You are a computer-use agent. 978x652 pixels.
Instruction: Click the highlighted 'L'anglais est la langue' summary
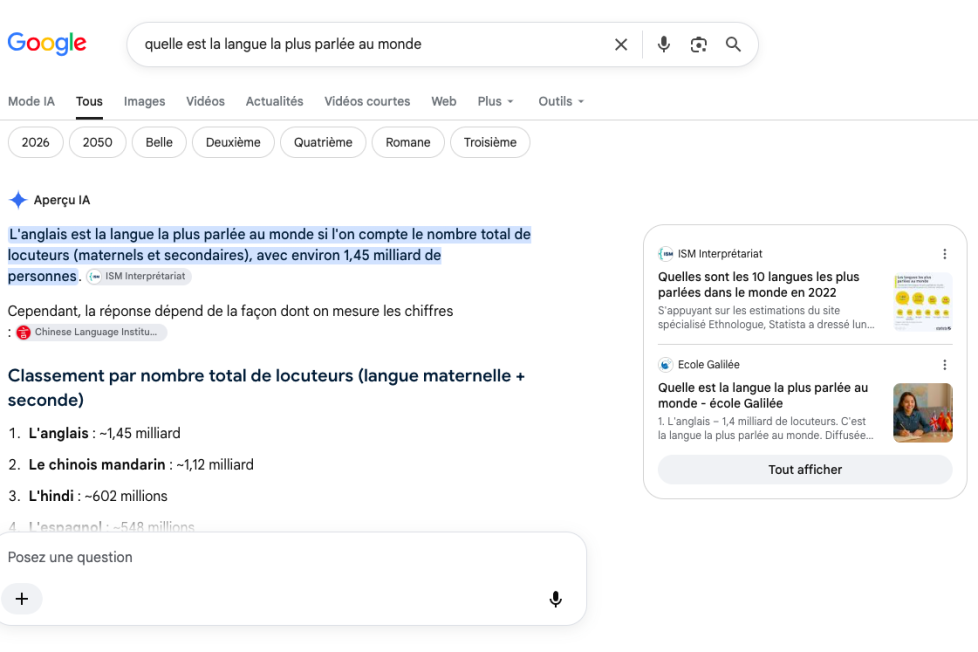[269, 255]
